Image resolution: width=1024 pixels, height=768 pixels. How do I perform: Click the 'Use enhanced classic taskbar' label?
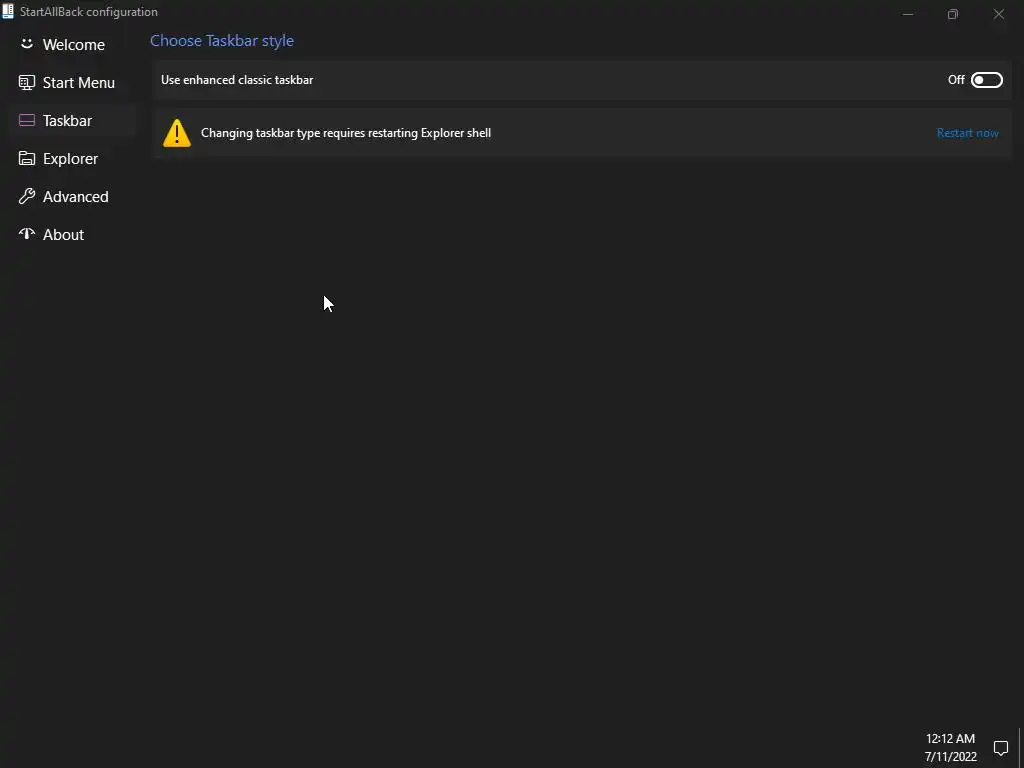coord(237,80)
